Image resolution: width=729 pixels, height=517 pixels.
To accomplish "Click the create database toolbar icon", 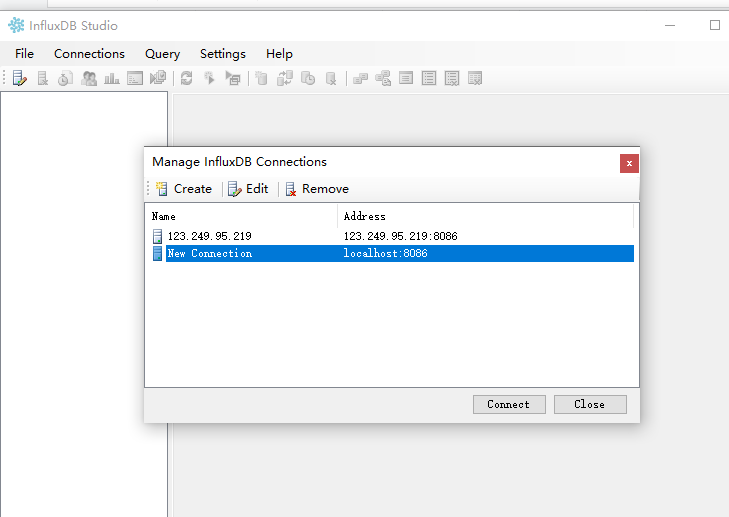I will point(262,78).
